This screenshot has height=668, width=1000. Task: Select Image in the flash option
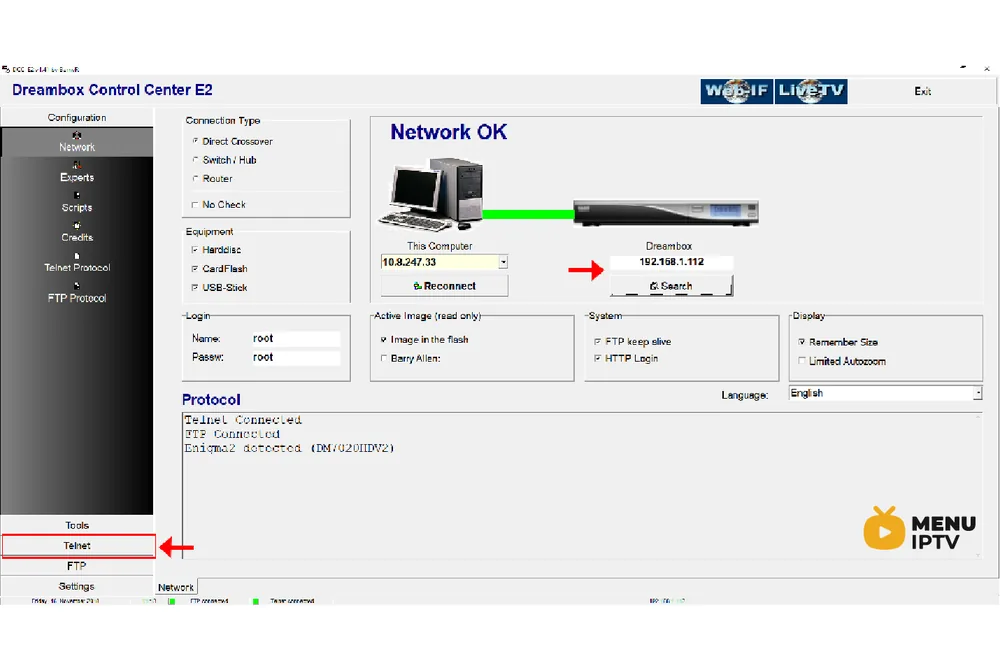click(x=384, y=339)
